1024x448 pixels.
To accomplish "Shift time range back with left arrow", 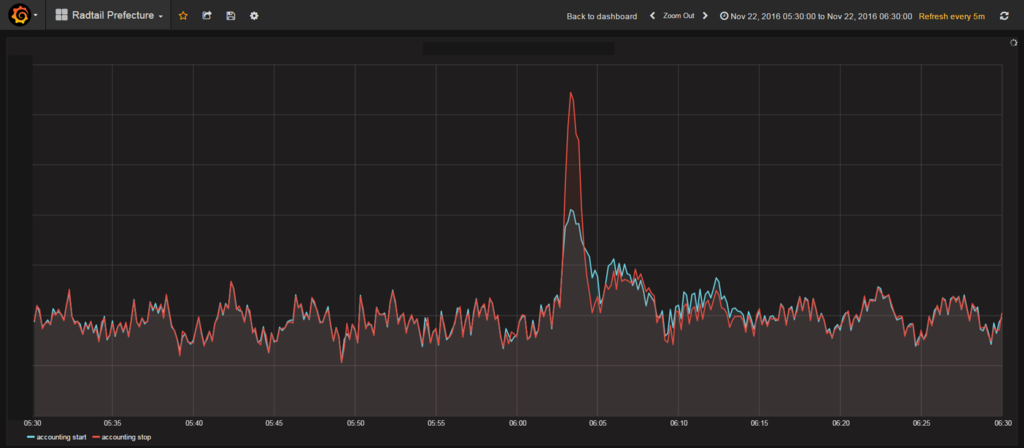I will pos(652,16).
